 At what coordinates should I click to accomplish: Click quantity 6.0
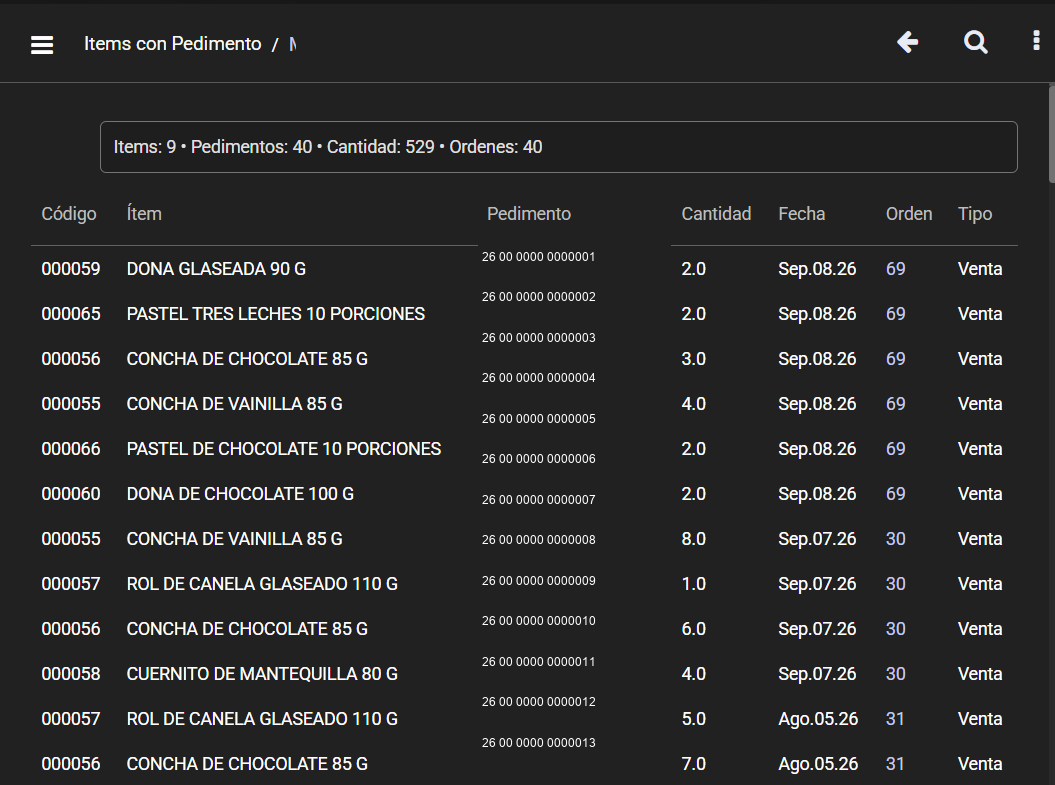point(693,630)
